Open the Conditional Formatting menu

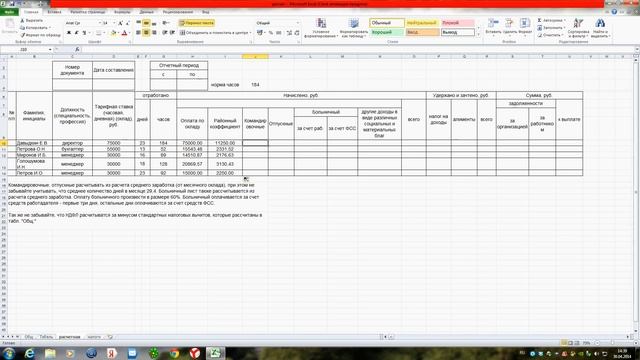321,28
